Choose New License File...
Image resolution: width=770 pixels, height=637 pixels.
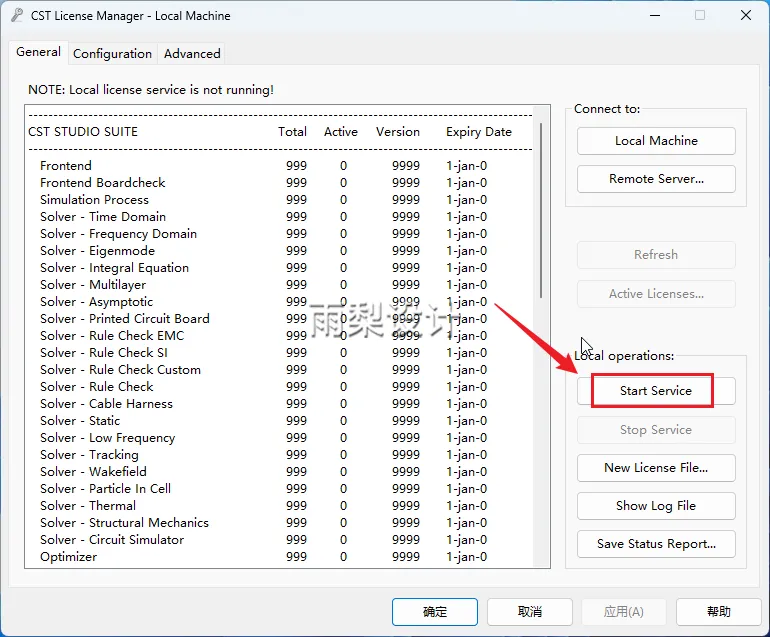[656, 468]
